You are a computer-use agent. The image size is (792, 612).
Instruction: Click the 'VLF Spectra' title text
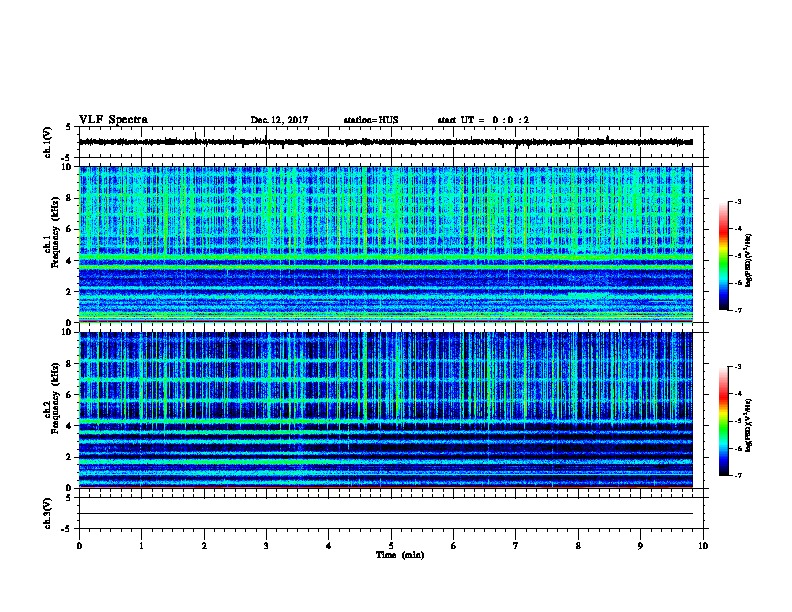pyautogui.click(x=113, y=120)
